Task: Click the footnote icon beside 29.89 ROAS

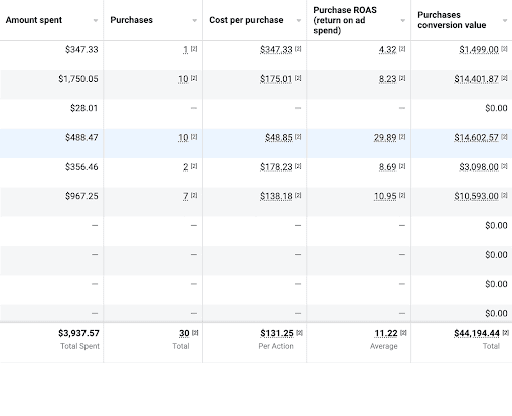Action: tap(402, 137)
